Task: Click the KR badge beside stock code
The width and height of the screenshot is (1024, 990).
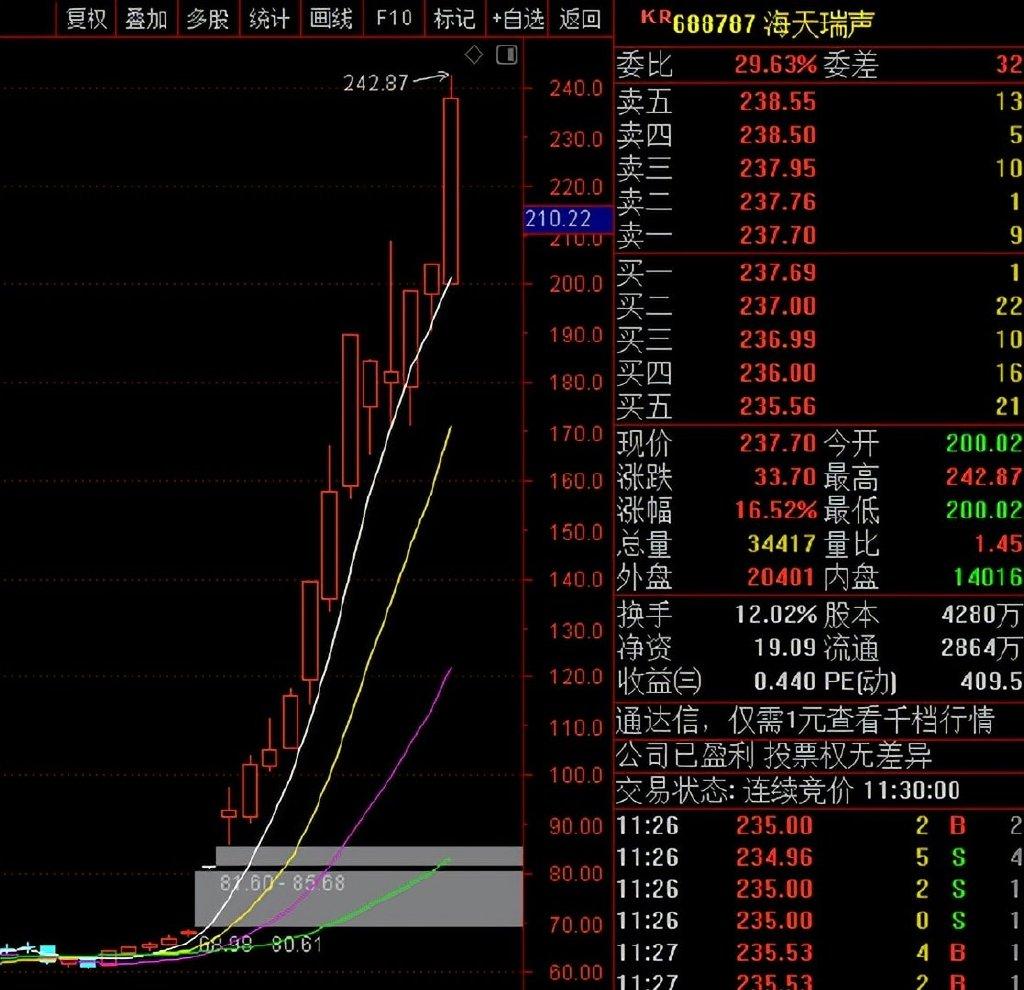Action: (654, 17)
